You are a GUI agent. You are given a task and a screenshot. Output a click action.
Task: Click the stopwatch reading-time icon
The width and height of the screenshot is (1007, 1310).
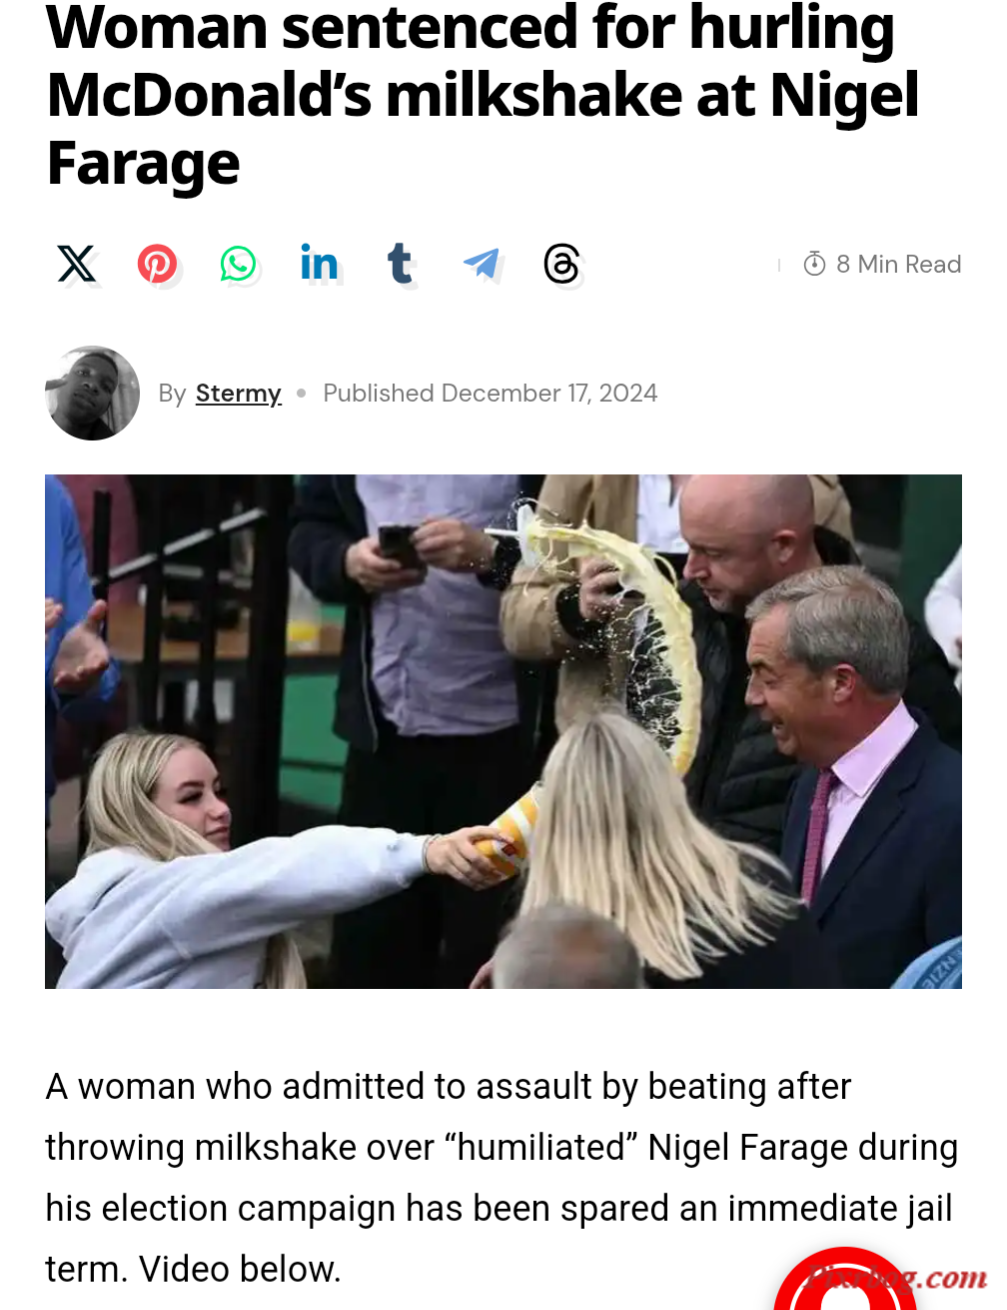(x=814, y=264)
